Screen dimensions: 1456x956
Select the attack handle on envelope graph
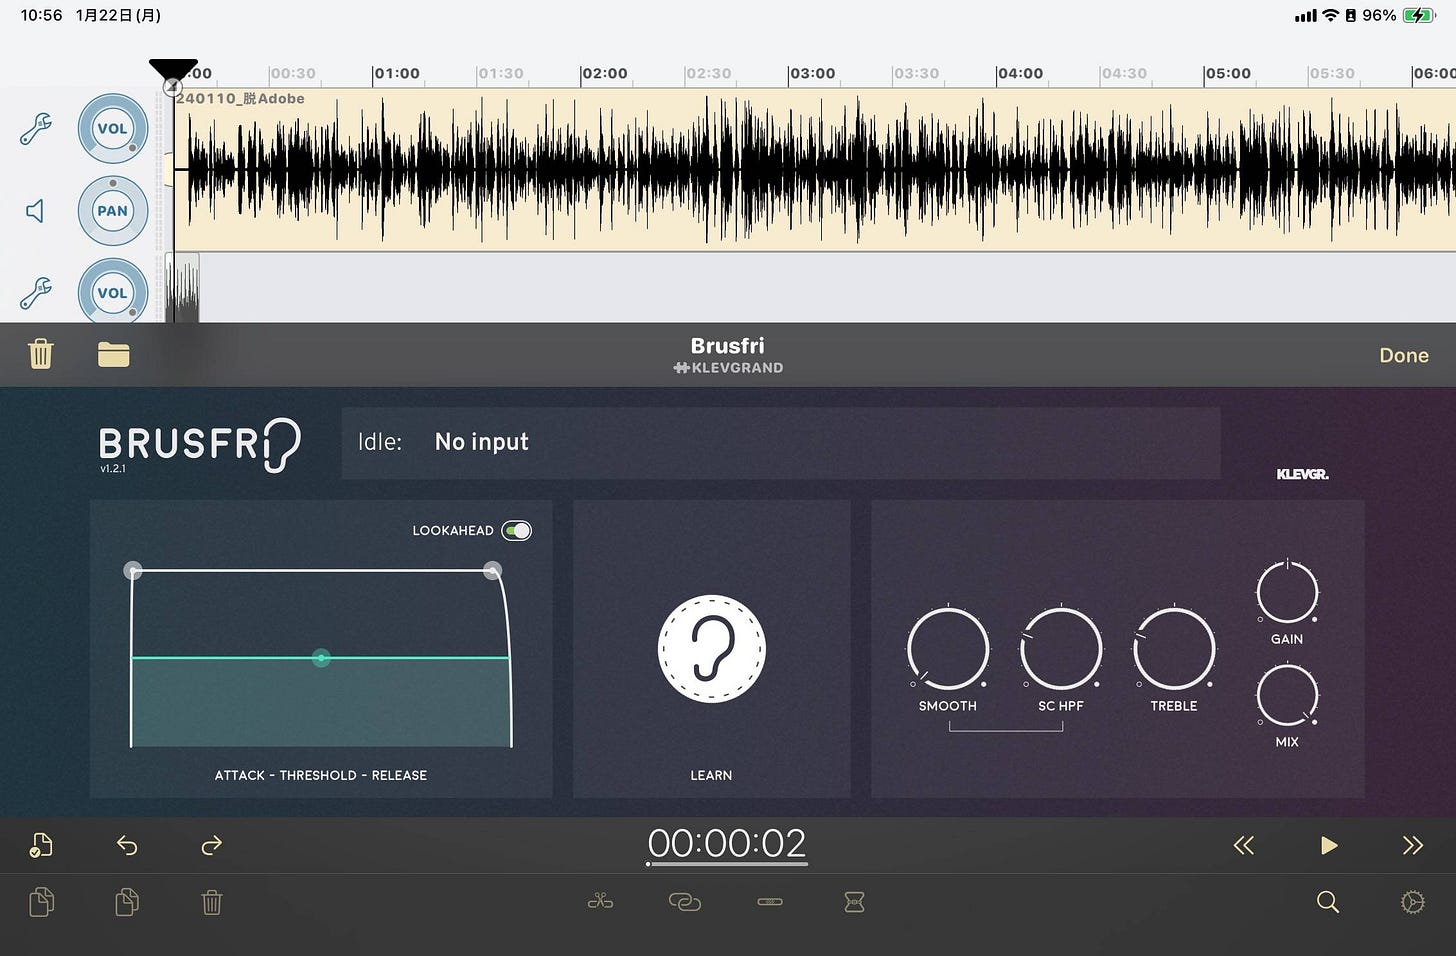[133, 570]
